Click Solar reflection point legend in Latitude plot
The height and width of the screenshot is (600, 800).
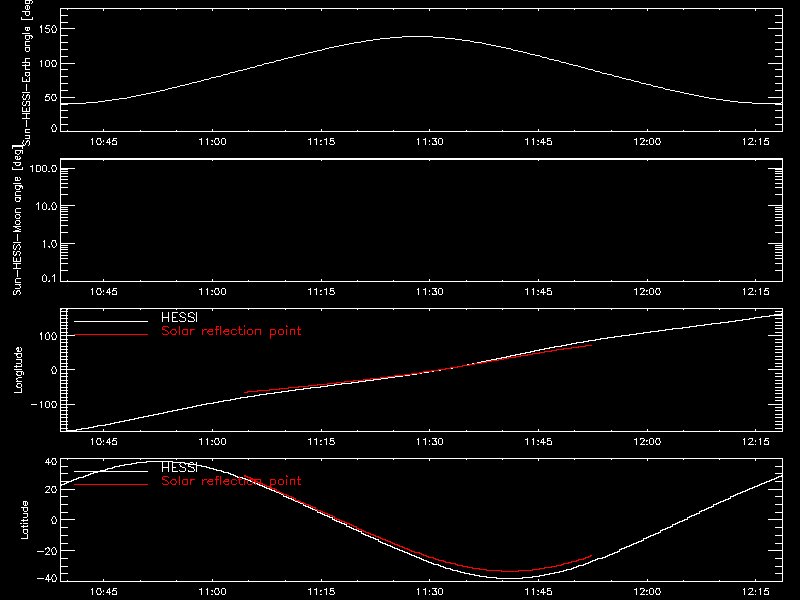[x=231, y=481]
